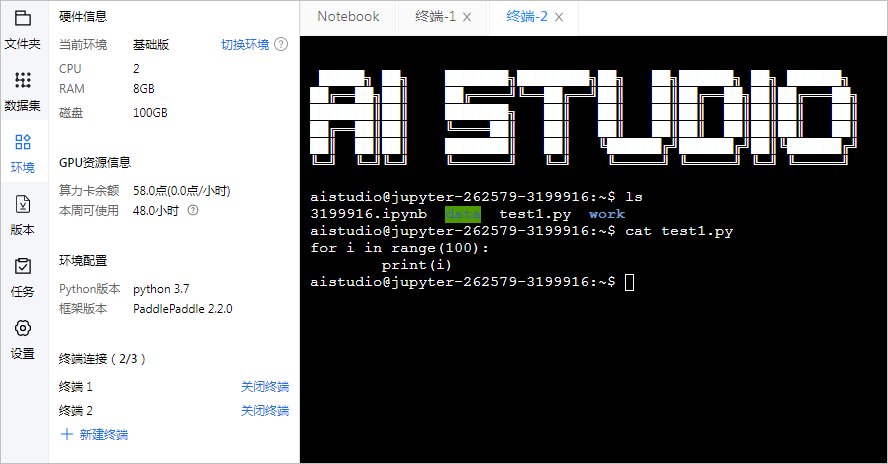The width and height of the screenshot is (888, 464).
Task: Click the 'for i in range(100):' line
Action: tap(399, 248)
